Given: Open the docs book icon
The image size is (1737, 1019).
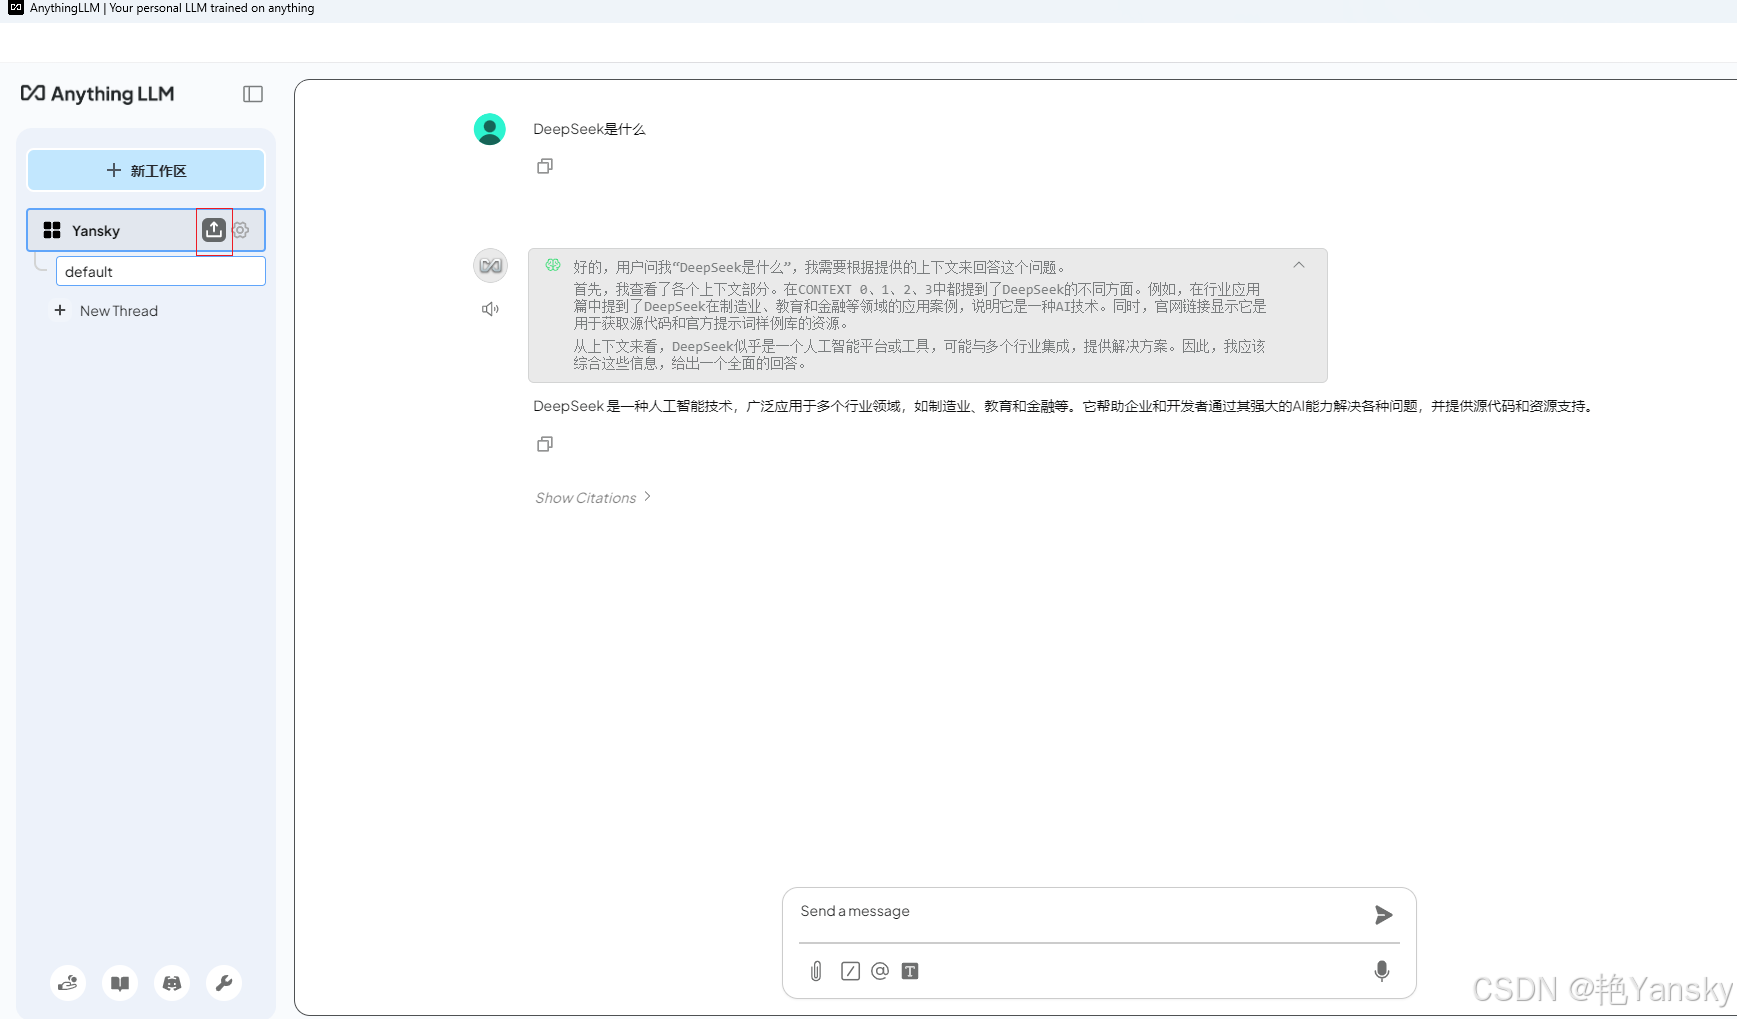Looking at the screenshot, I should (120, 983).
